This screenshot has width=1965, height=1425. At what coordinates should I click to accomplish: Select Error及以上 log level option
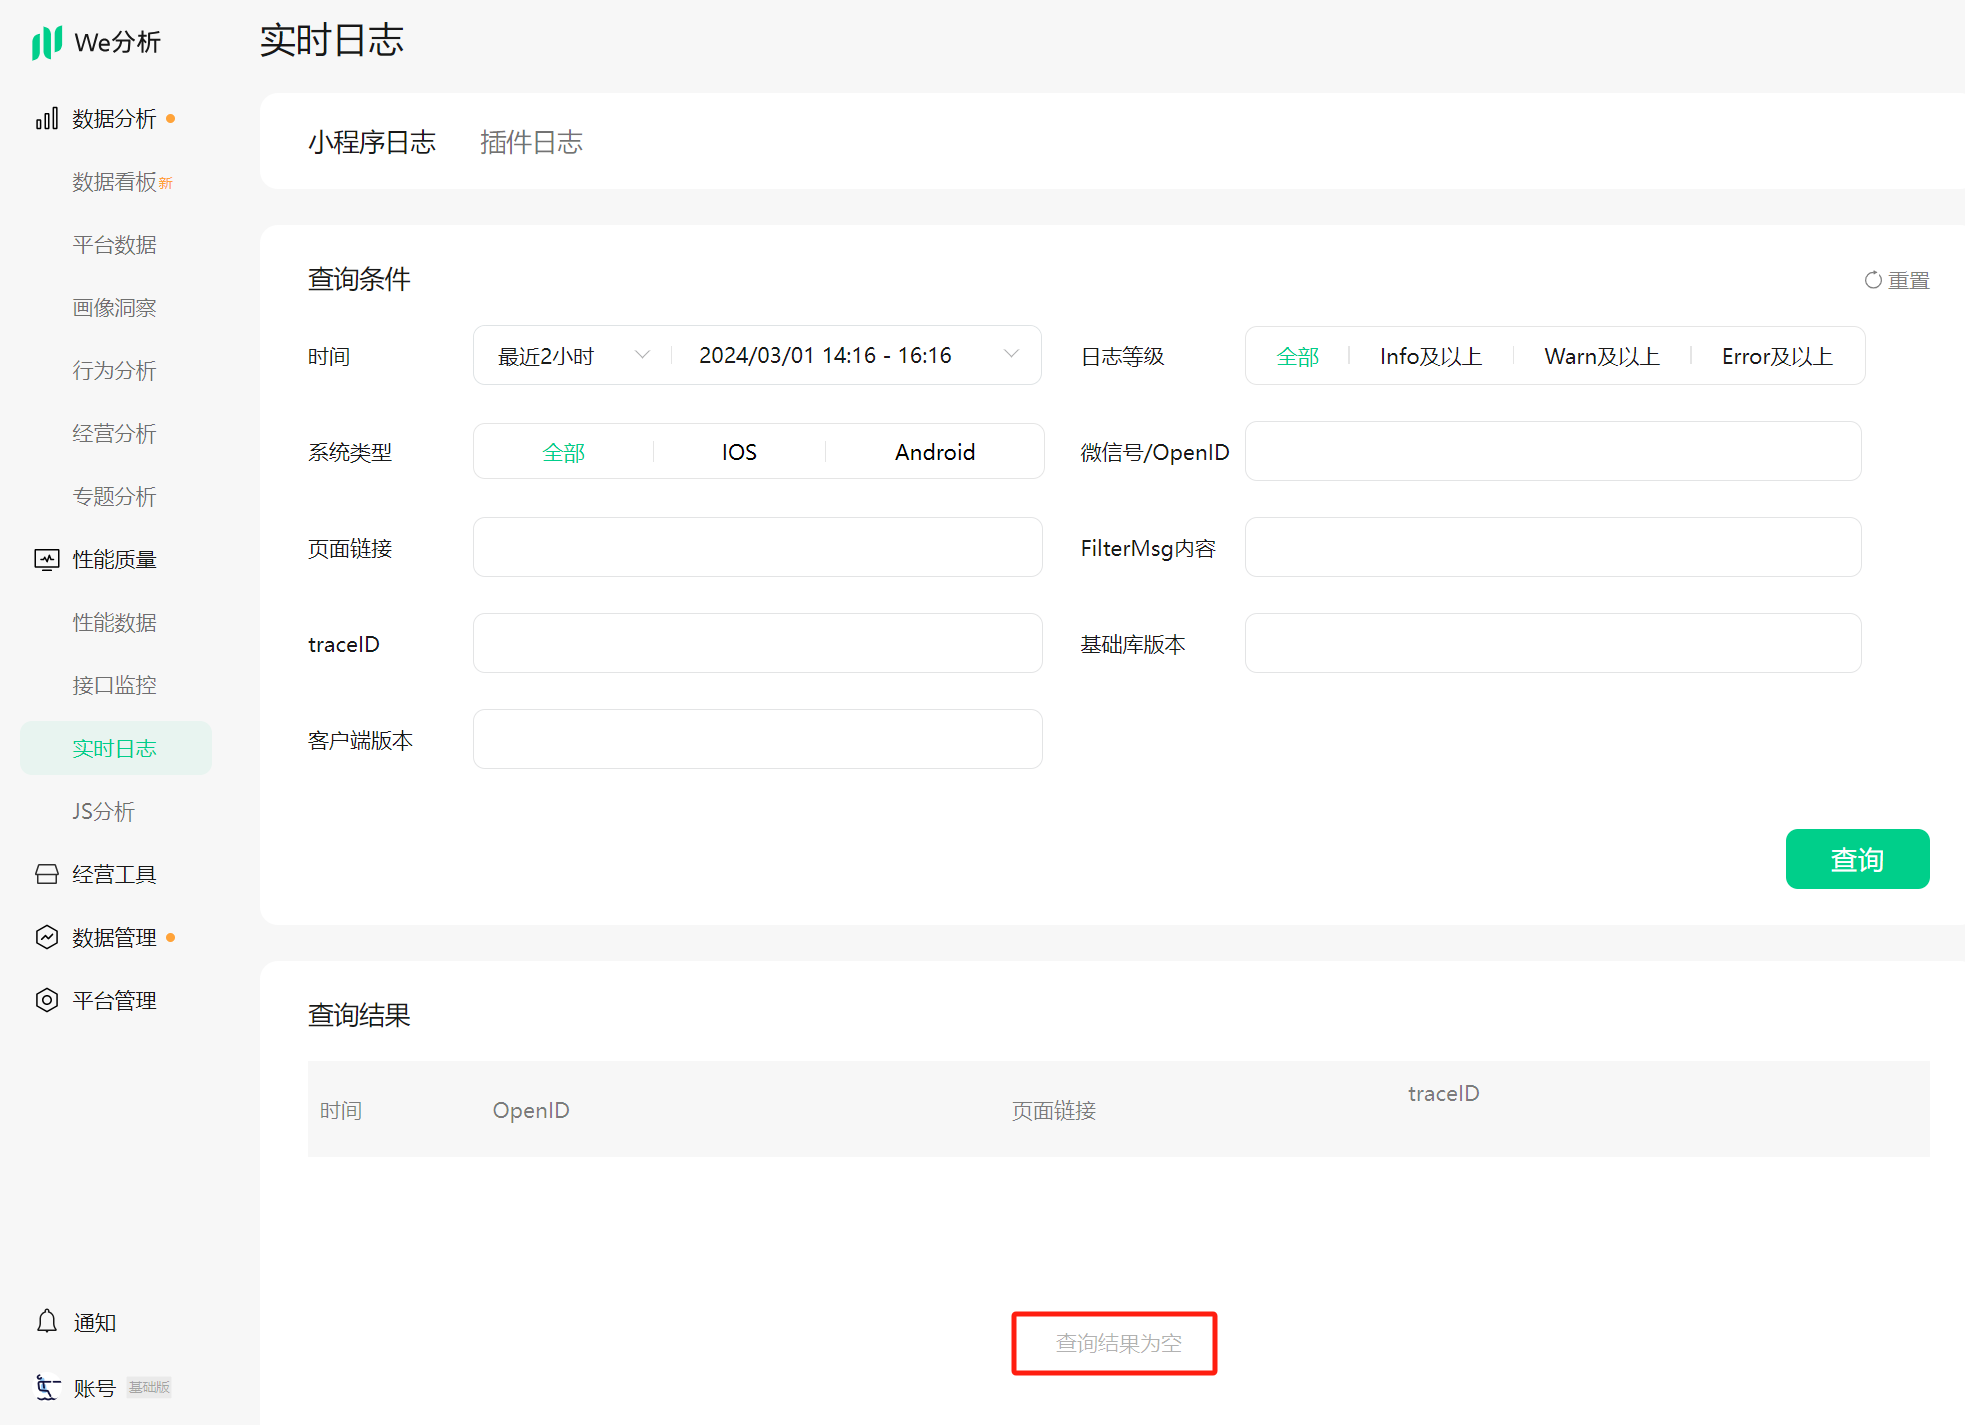[1776, 357]
